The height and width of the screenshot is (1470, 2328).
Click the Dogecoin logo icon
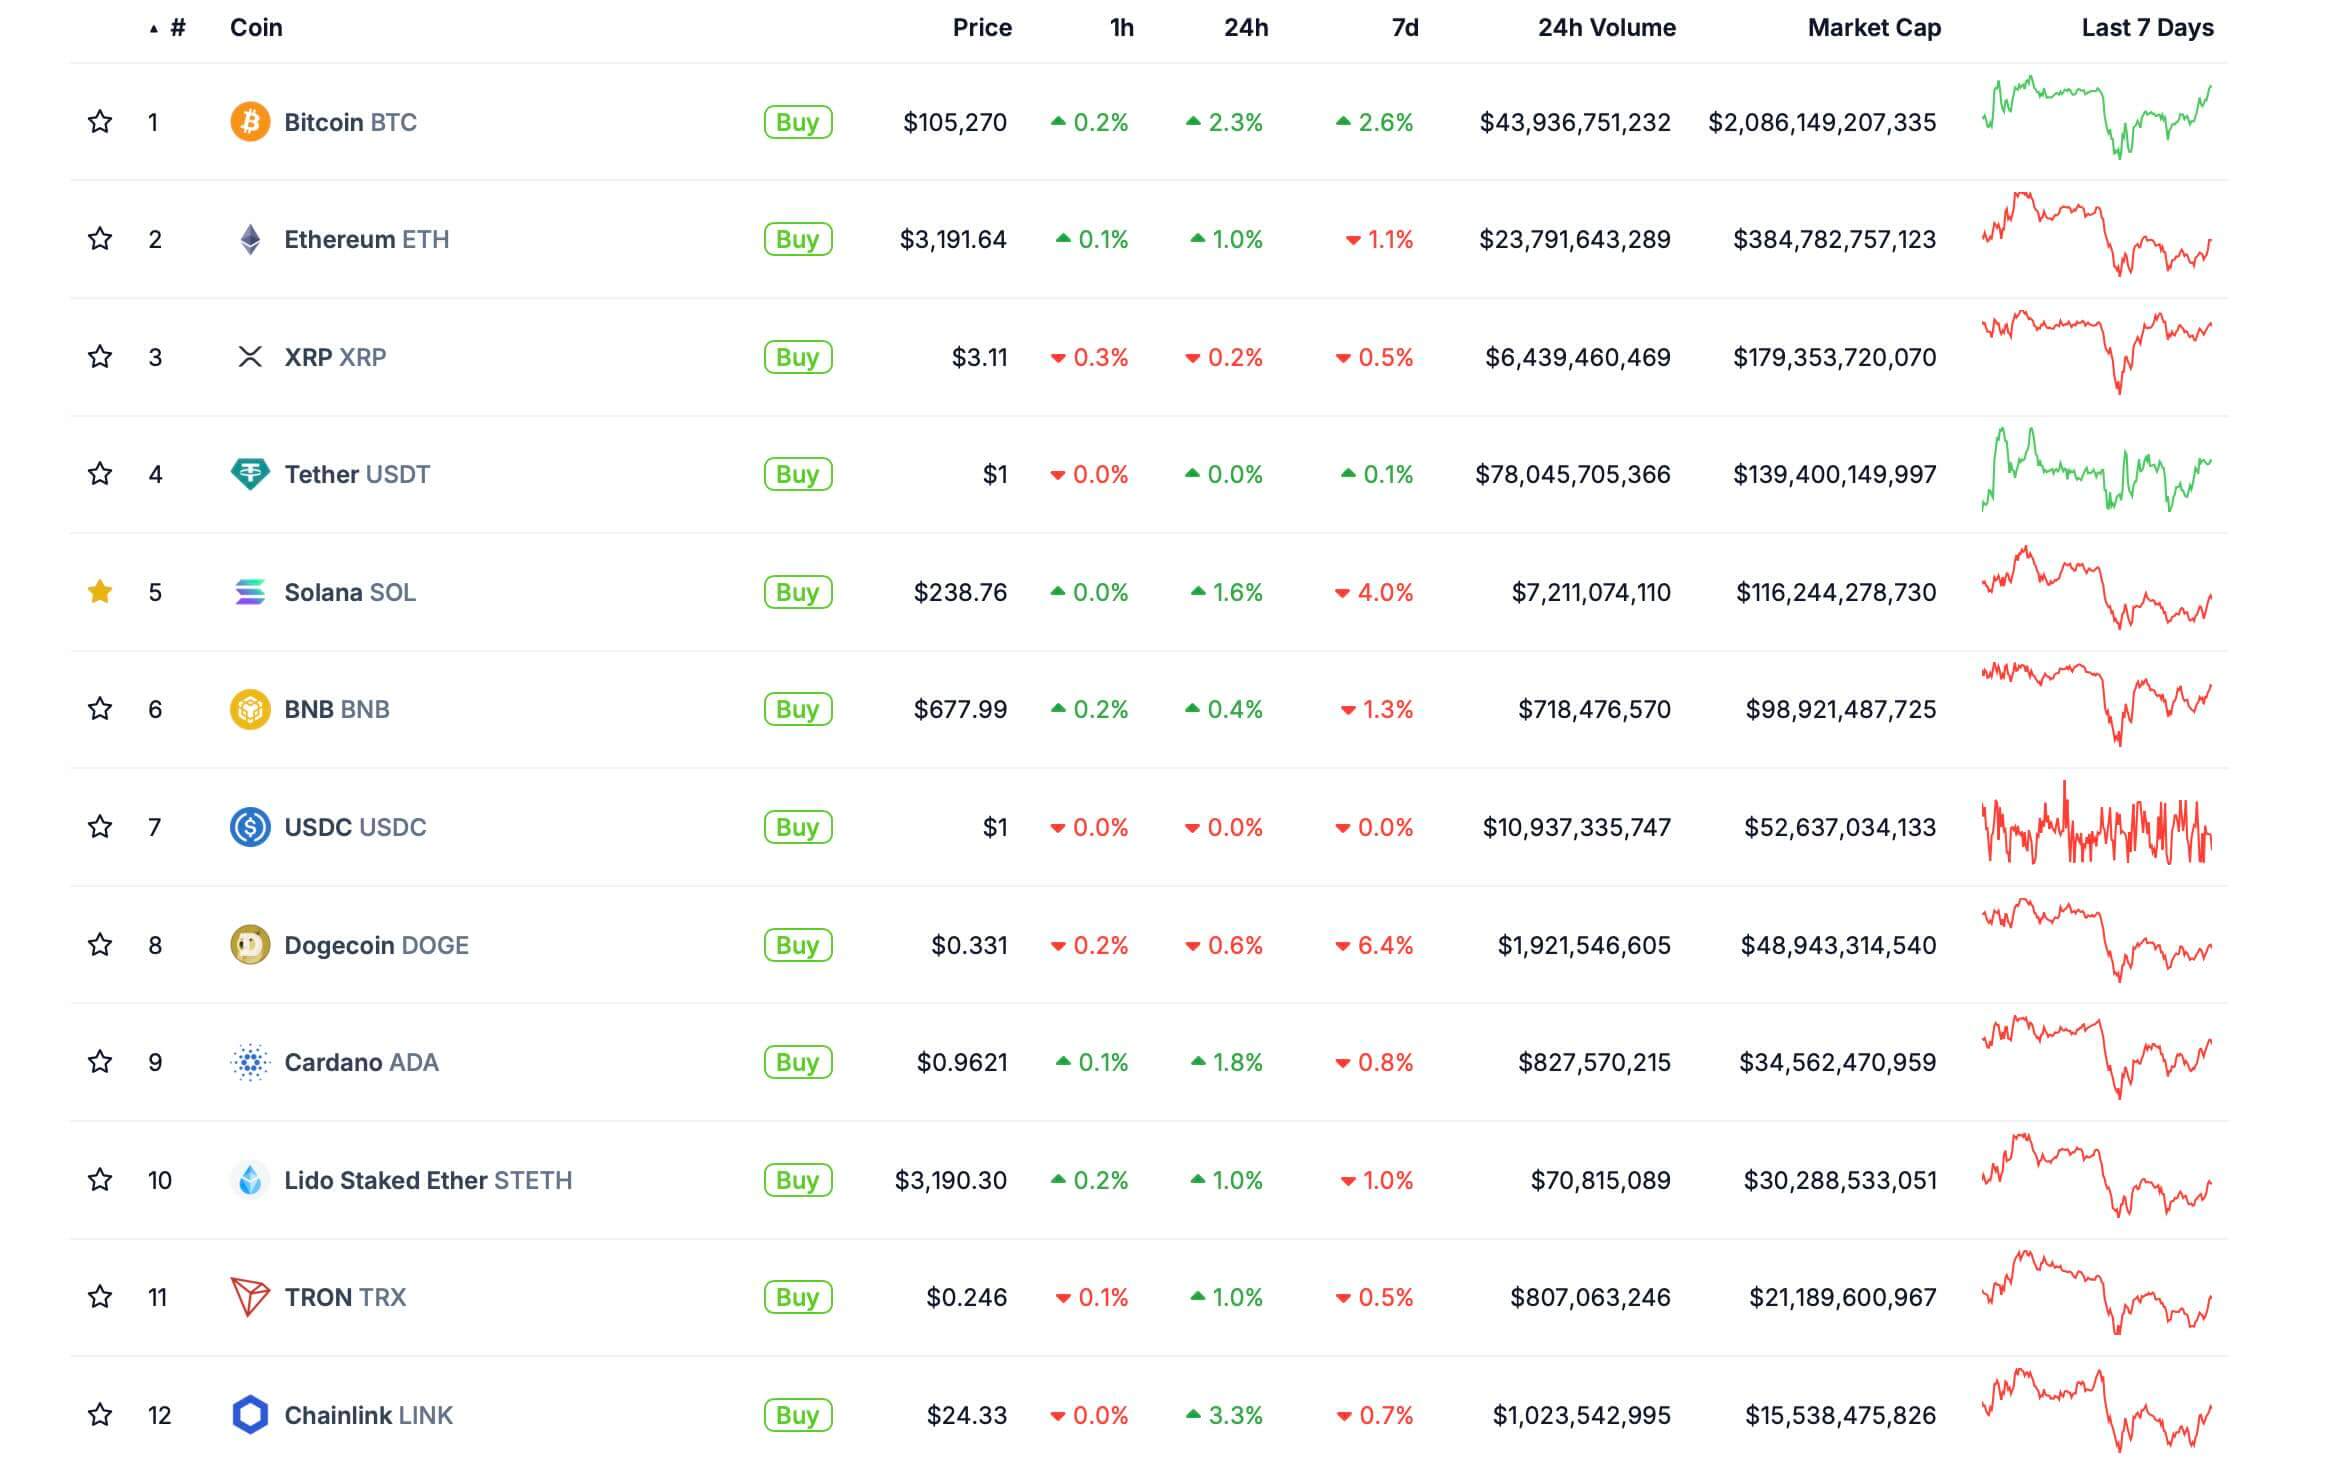pyautogui.click(x=250, y=945)
